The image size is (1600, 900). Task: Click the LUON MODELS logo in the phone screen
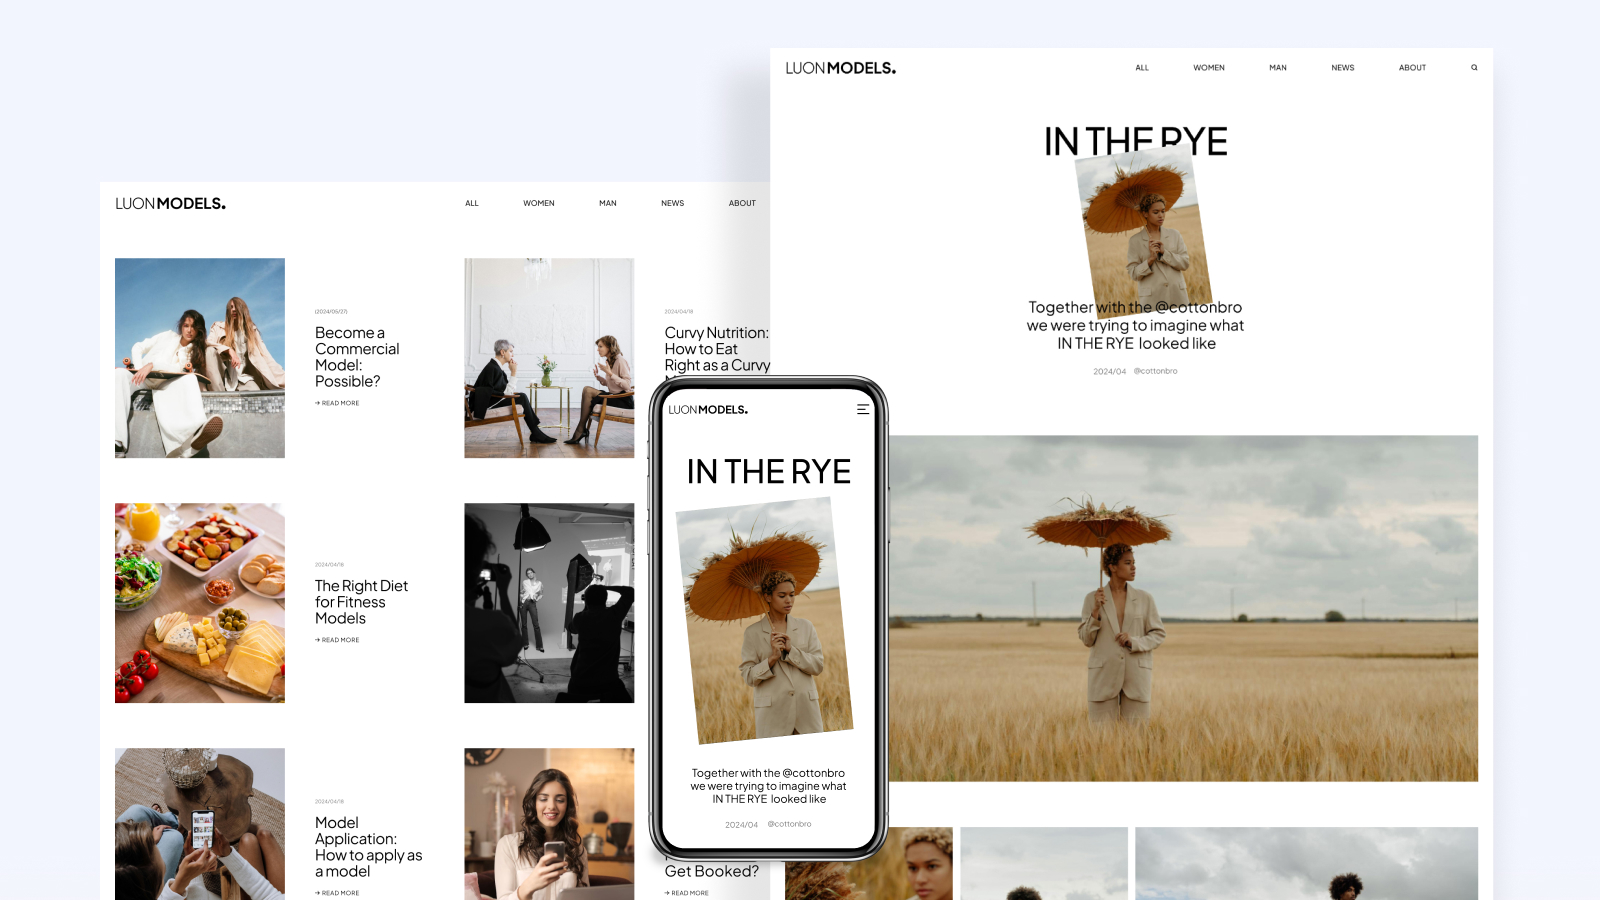708,410
